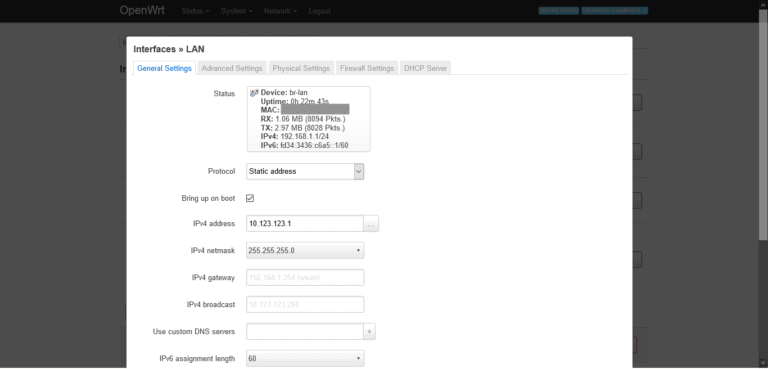Click the TX: 2.97 MB status line

tap(303, 128)
